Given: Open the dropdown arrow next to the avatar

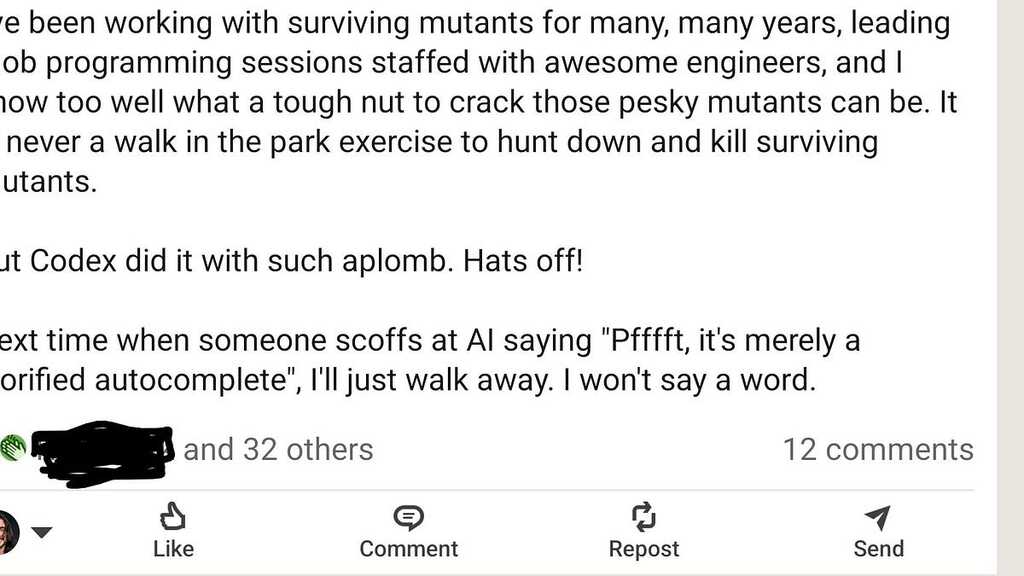Looking at the screenshot, I should click(x=41, y=532).
